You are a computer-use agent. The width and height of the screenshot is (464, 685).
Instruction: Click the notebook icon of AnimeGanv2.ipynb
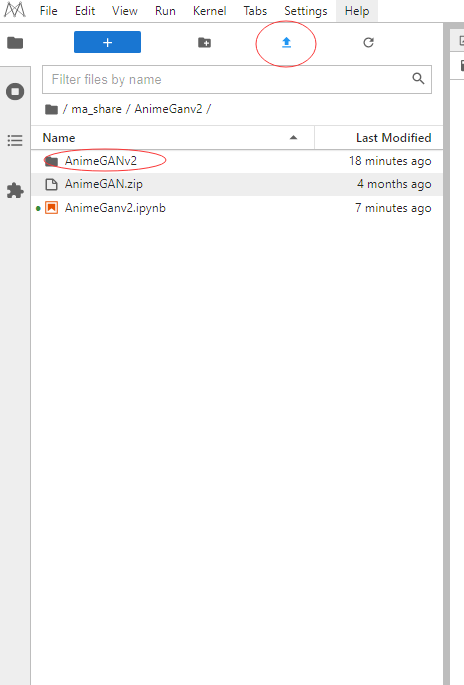[52, 208]
